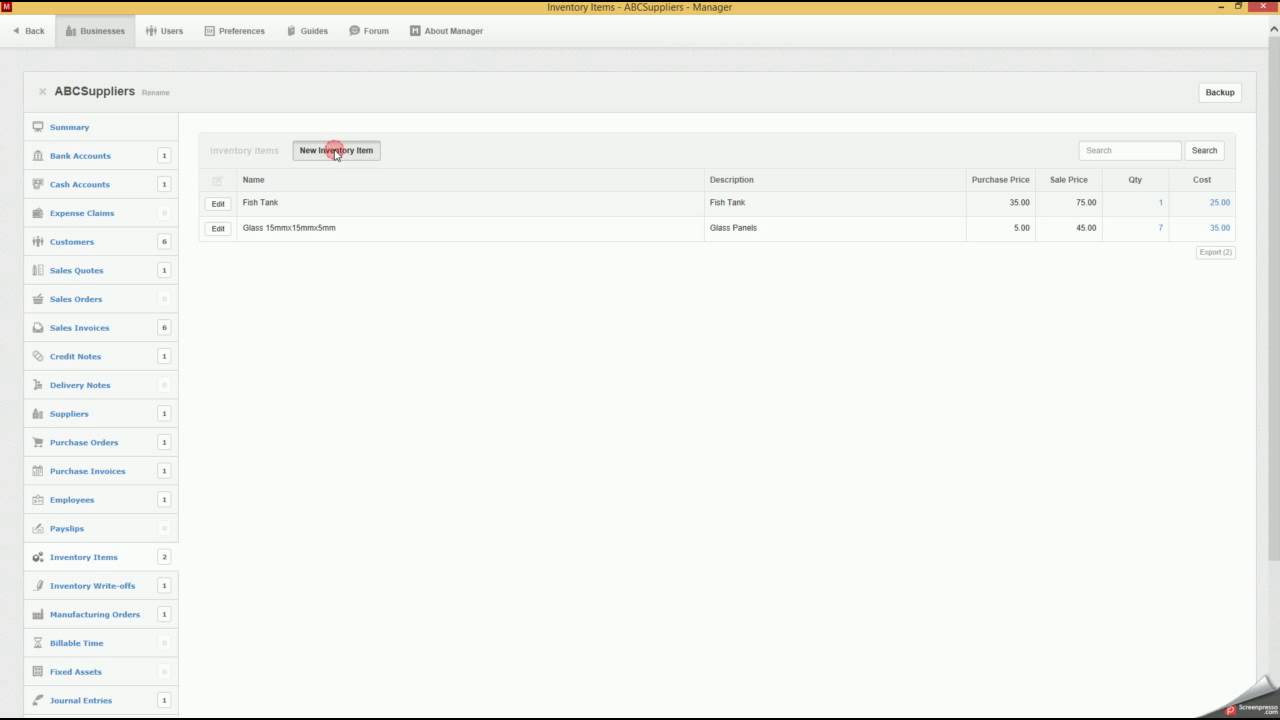Click the Glass Panels description cell
This screenshot has width=1280, height=720.
835,228
